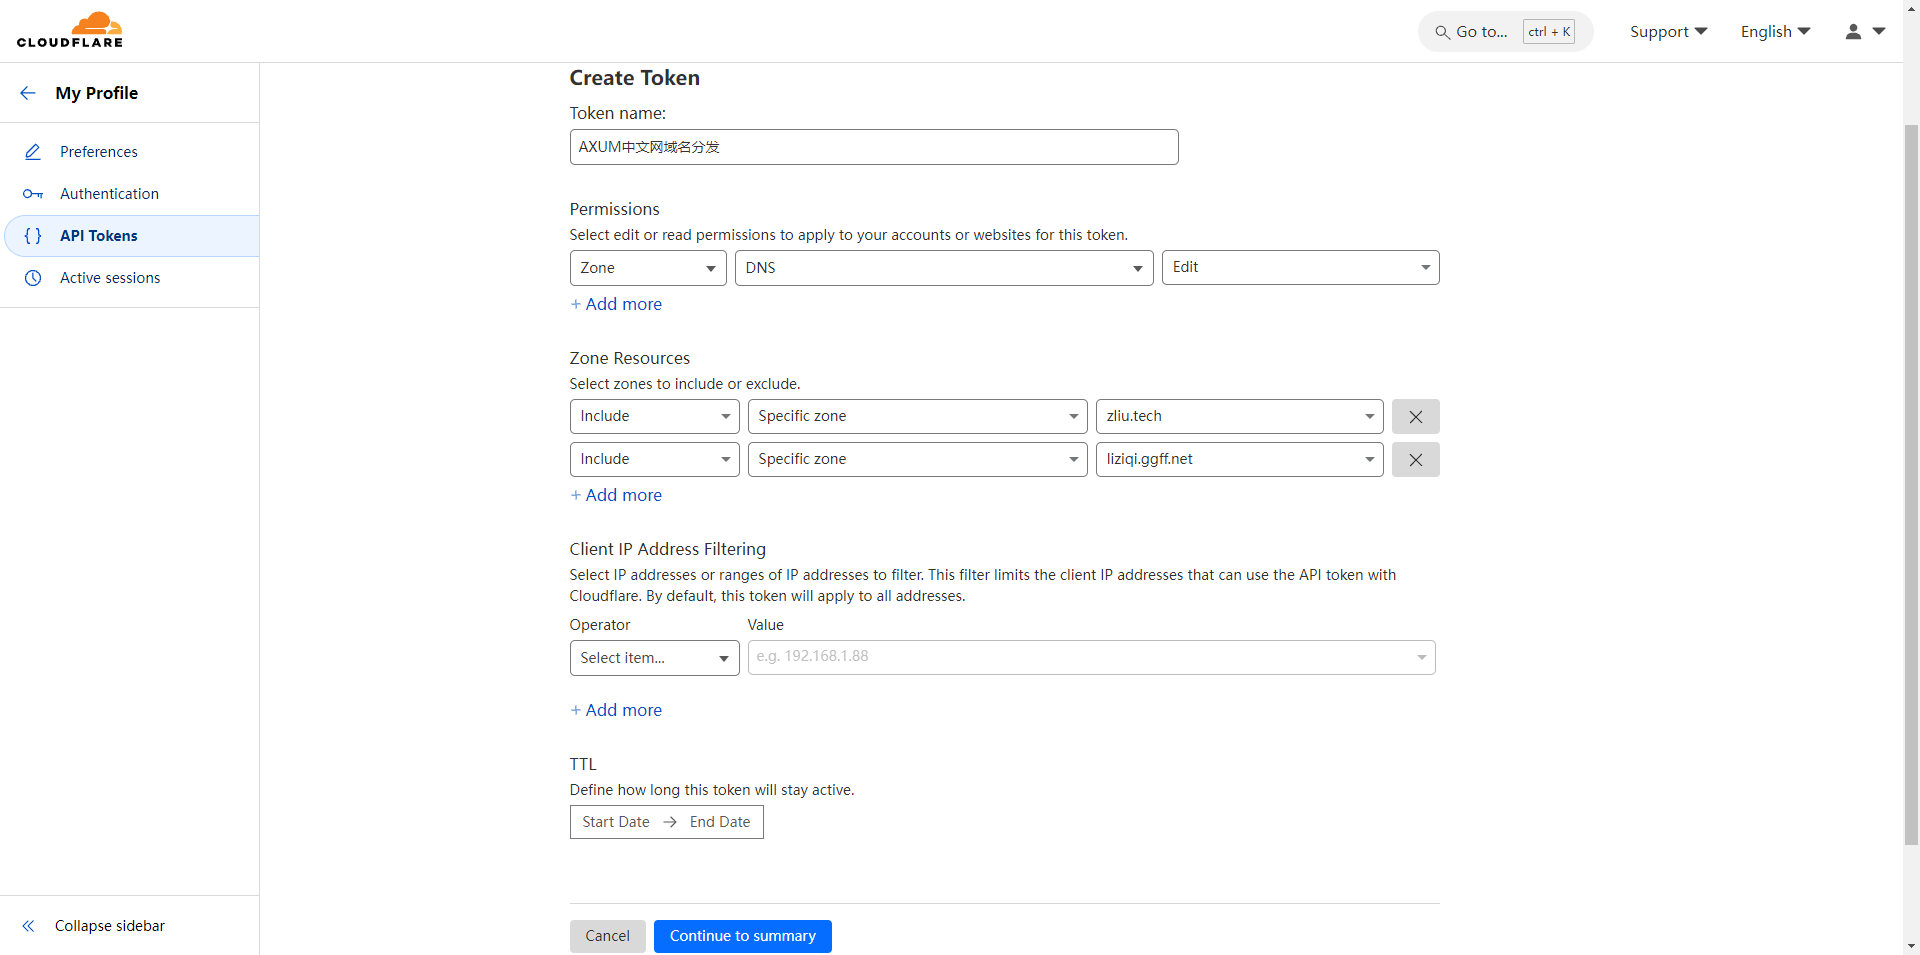
Task: Open the liziqi.ggff.net zone selector
Action: (1239, 459)
